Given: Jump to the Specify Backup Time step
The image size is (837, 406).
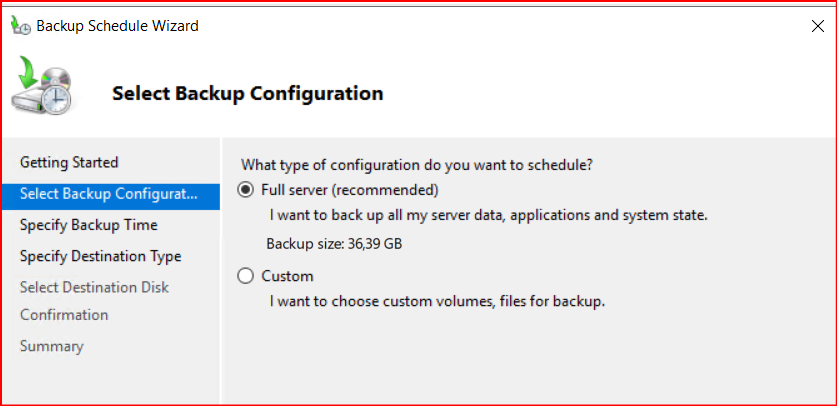Looking at the screenshot, I should pyautogui.click(x=88, y=225).
